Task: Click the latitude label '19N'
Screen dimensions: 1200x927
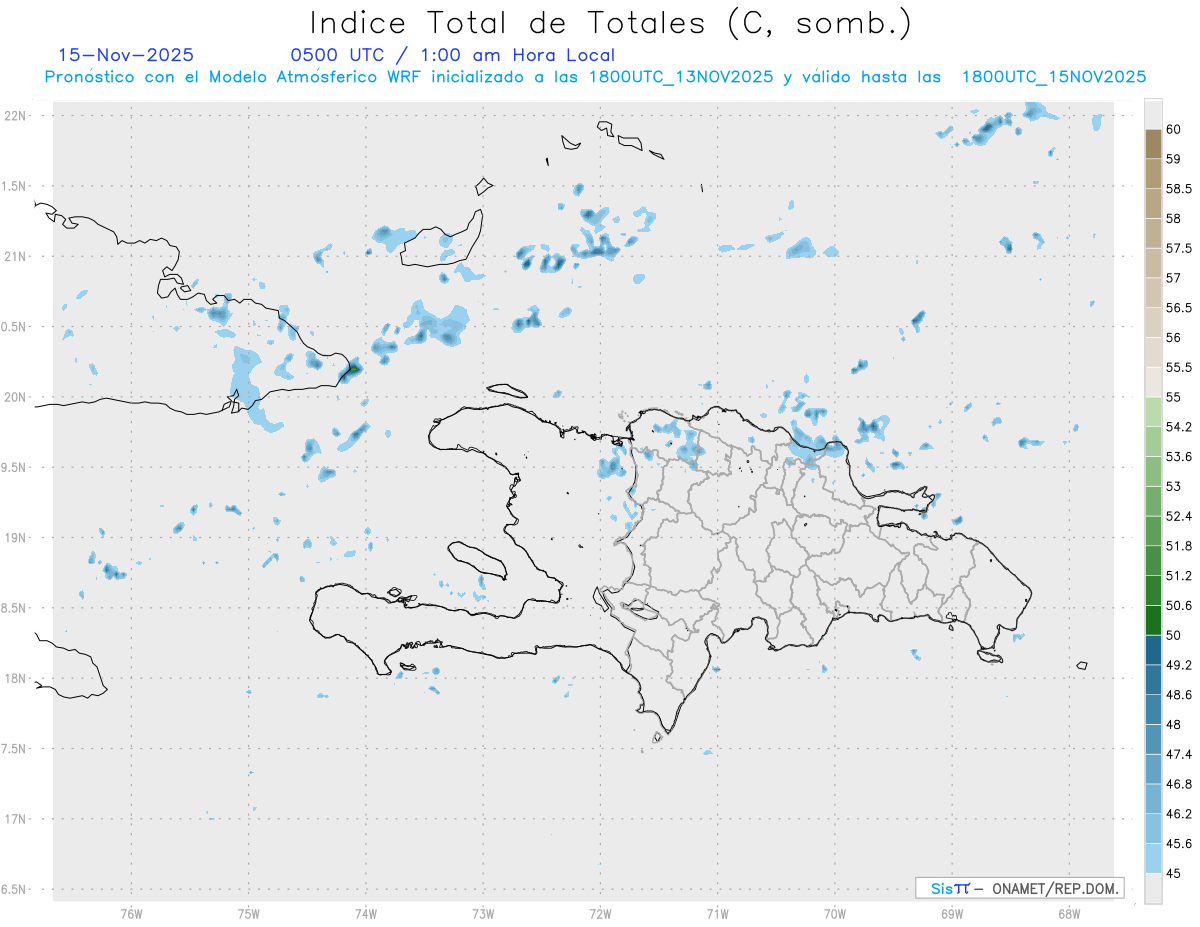Action: [15, 538]
